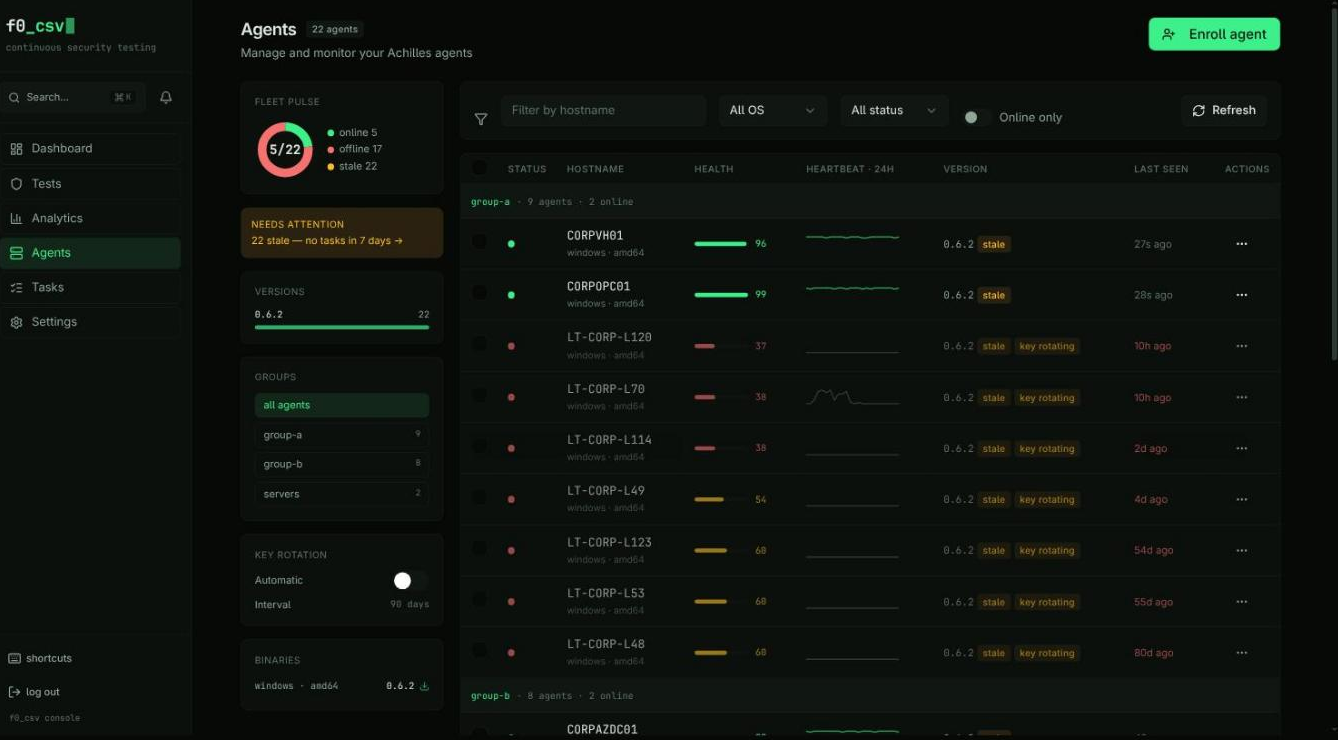Open actions menu for LT-CORP-L49

(1242, 499)
